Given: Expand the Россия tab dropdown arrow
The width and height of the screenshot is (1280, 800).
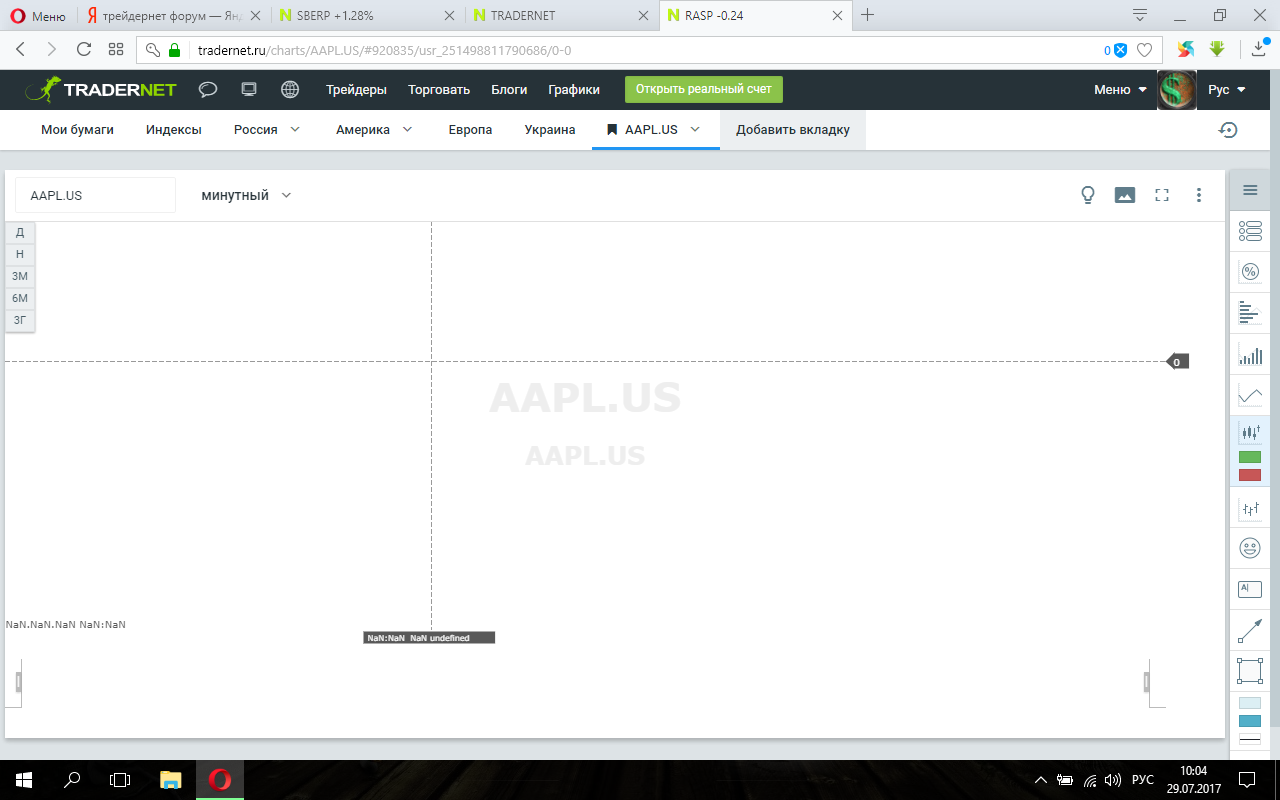Looking at the screenshot, I should (x=295, y=129).
